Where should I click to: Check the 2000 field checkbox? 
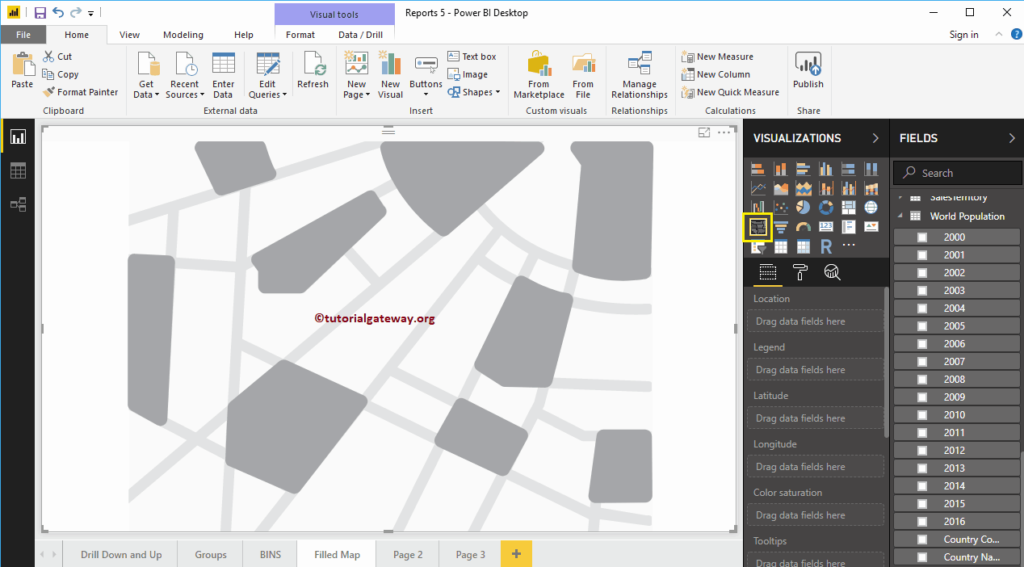coord(922,238)
